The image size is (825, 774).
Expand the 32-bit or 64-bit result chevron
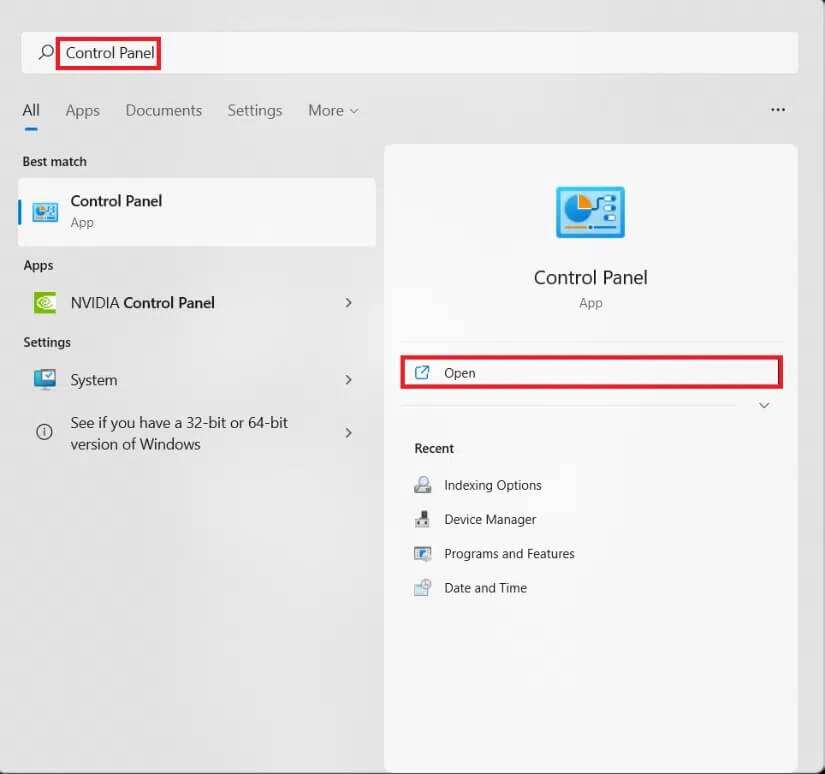click(x=348, y=433)
